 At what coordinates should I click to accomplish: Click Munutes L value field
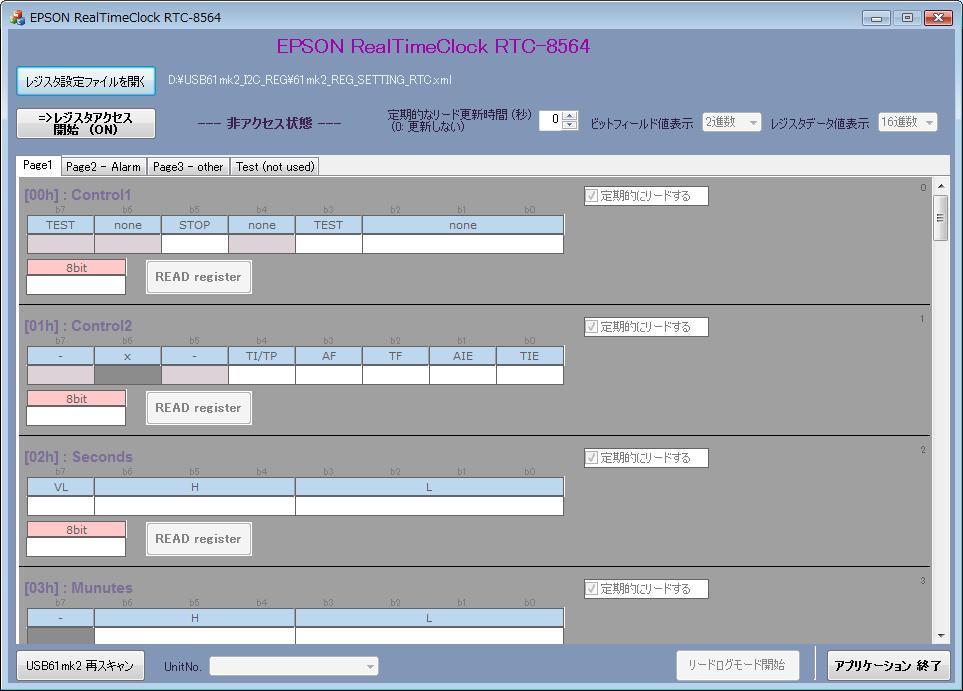pos(429,636)
